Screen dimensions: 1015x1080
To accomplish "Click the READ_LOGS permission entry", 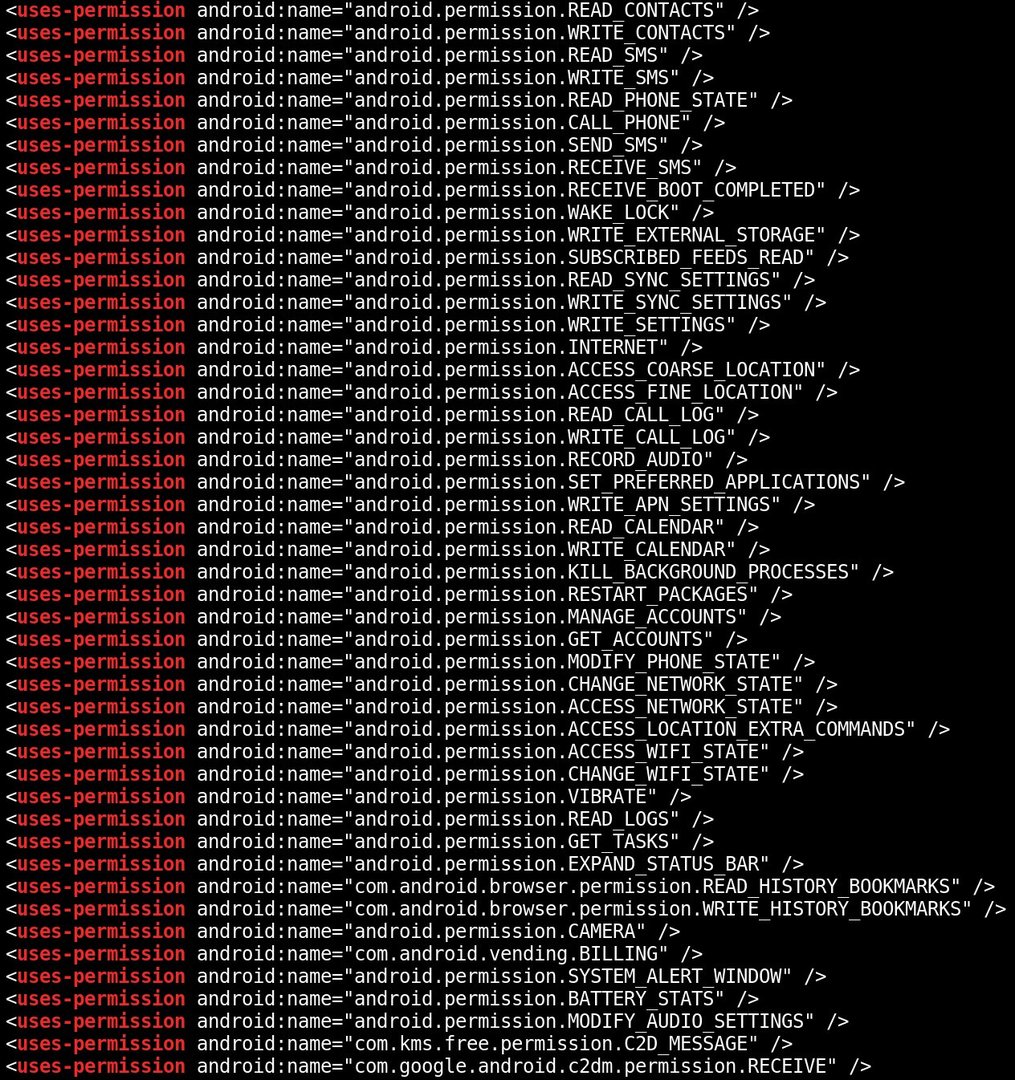I will pyautogui.click(x=359, y=819).
